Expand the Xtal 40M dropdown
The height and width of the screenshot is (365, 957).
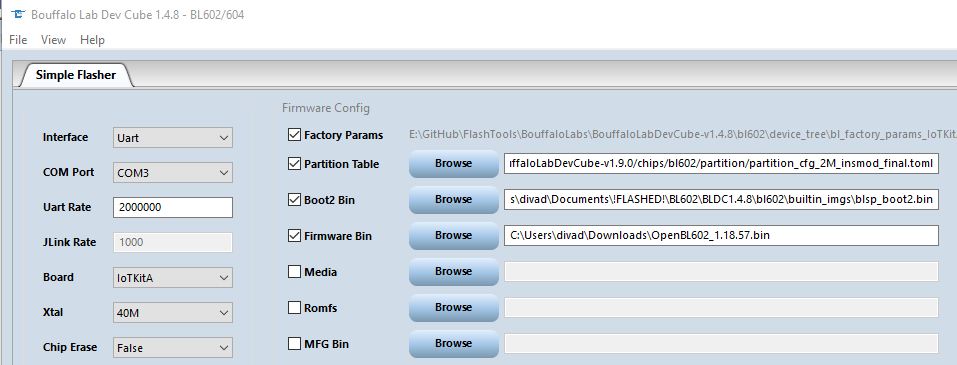pos(173,313)
